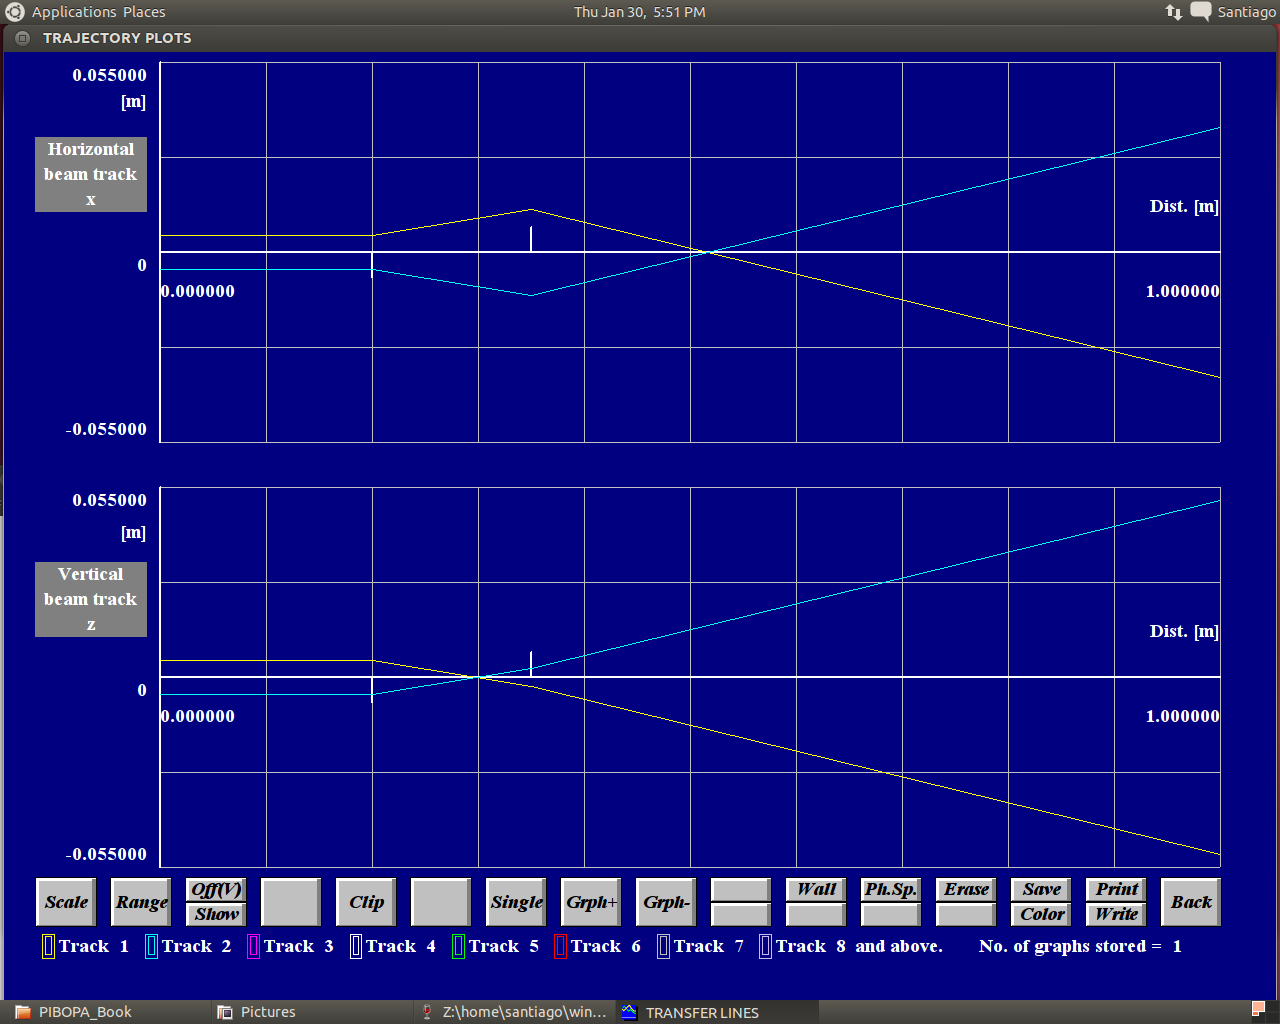The height and width of the screenshot is (1024, 1280).
Task: Click the Show button
Action: pyautogui.click(x=216, y=914)
